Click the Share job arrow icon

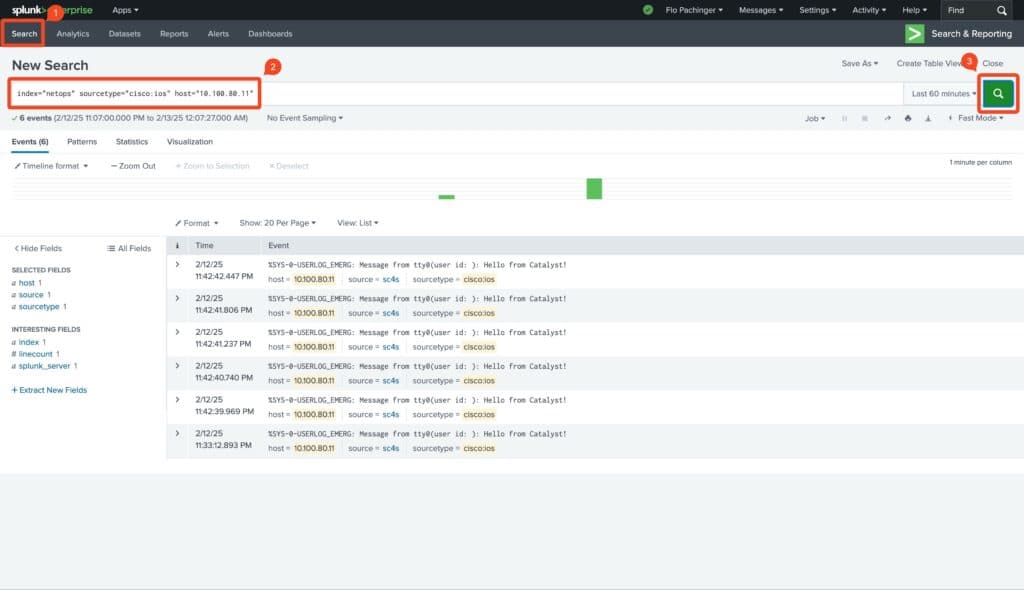click(887, 118)
